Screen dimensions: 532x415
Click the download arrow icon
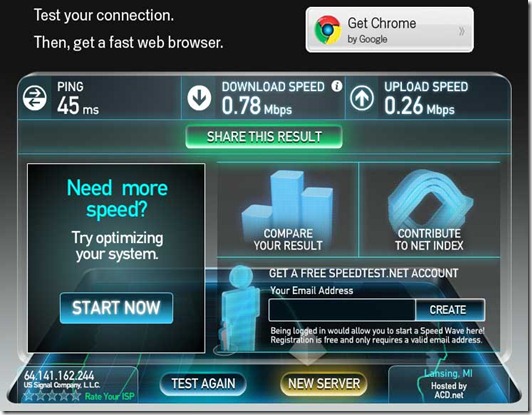coord(199,98)
